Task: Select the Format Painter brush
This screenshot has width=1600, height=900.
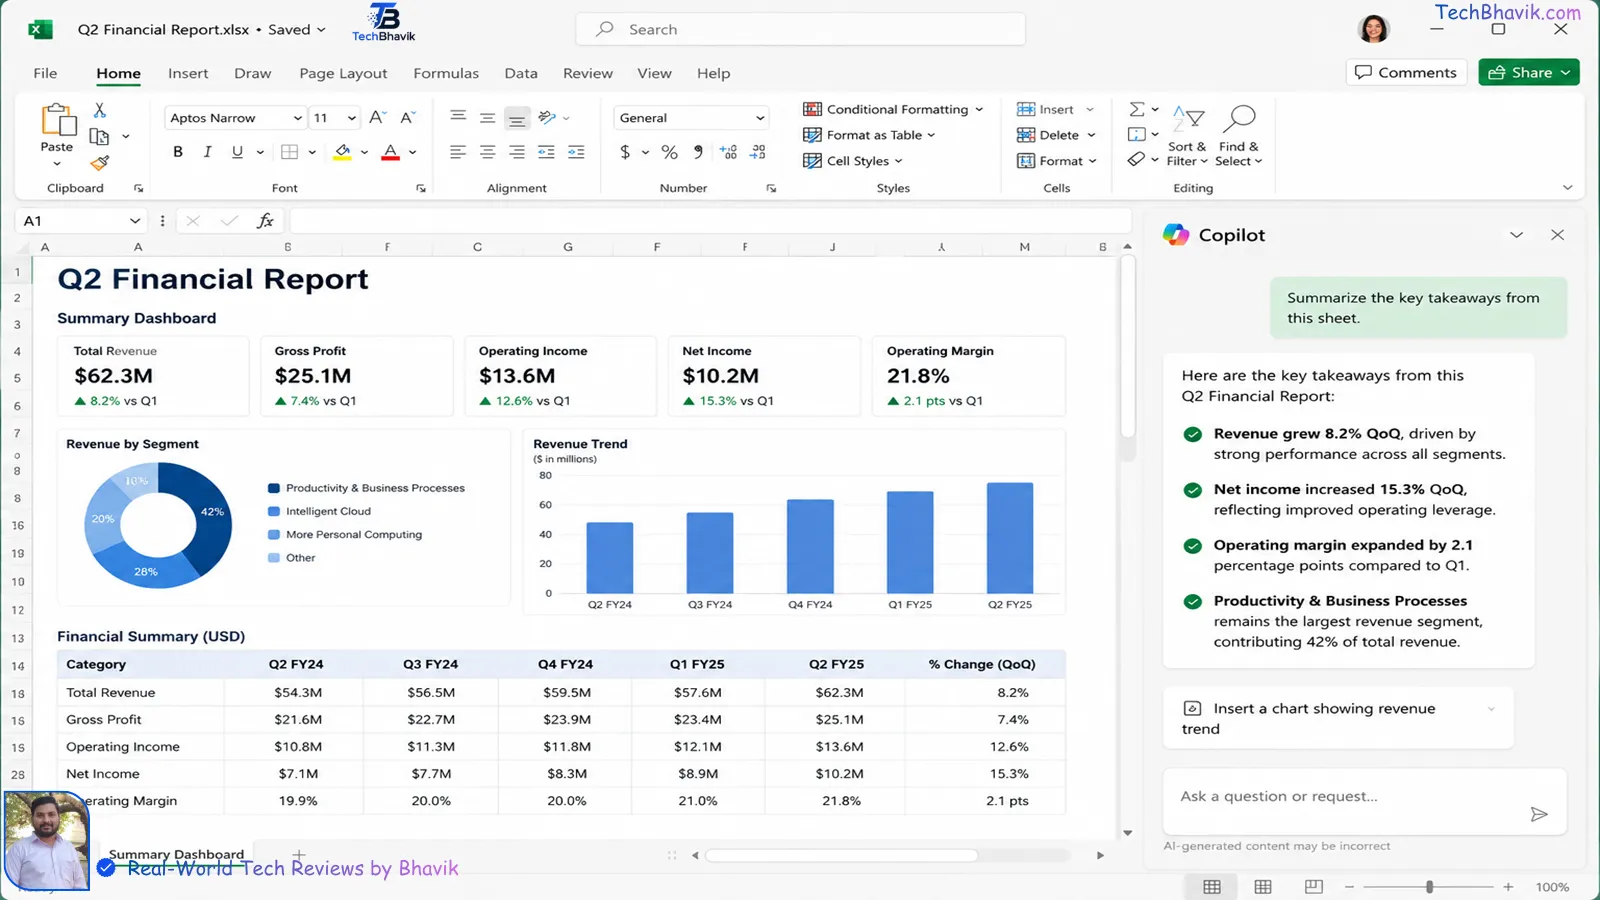Action: point(99,162)
